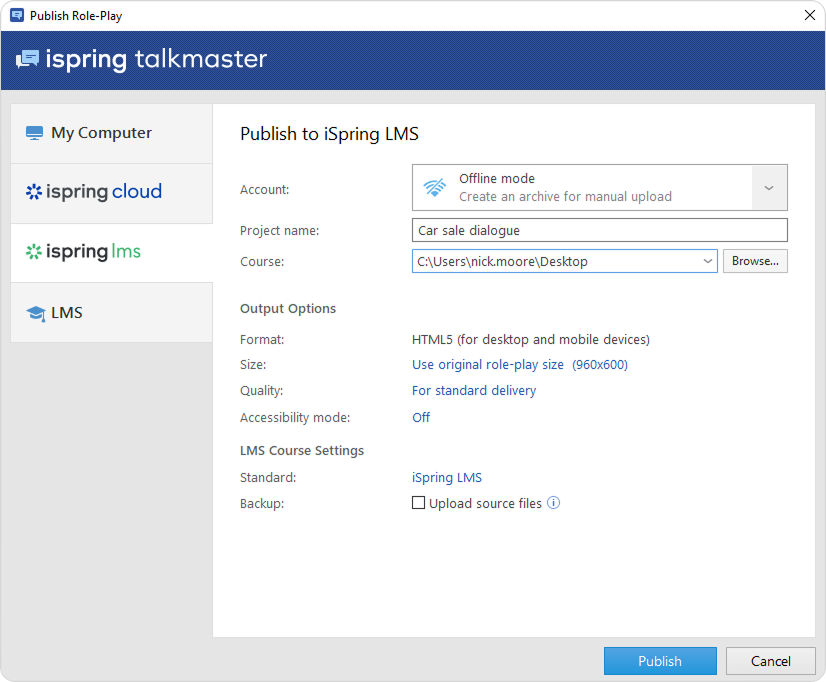
Task: Enable the Upload source files checkbox
Action: point(419,503)
